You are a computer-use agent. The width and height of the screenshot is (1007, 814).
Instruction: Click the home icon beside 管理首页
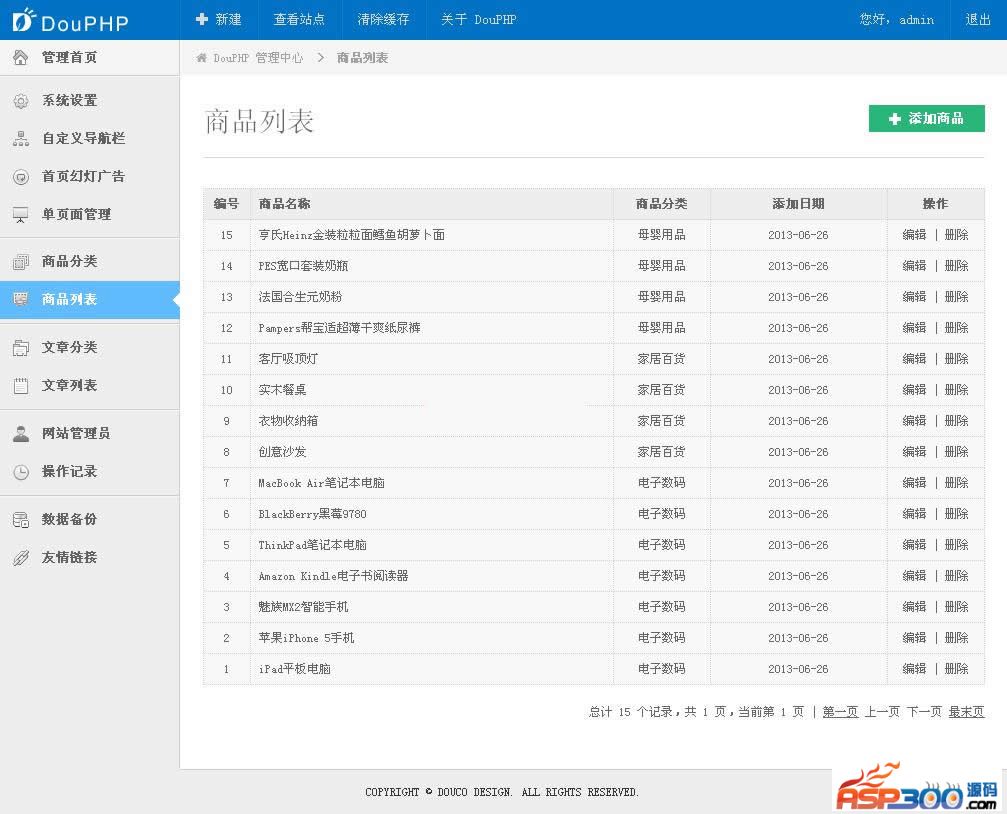[x=21, y=58]
